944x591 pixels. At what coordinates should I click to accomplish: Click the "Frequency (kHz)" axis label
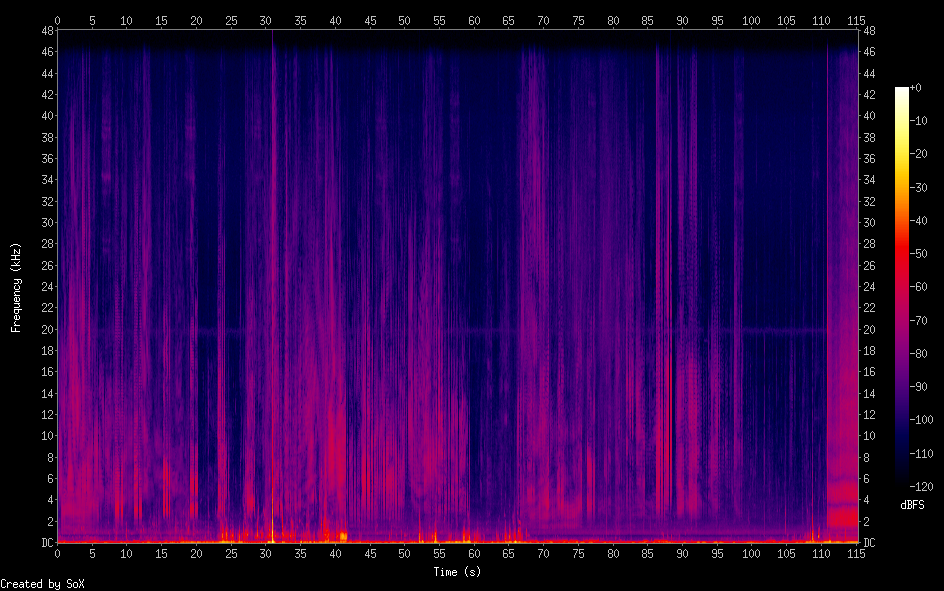(x=16, y=287)
